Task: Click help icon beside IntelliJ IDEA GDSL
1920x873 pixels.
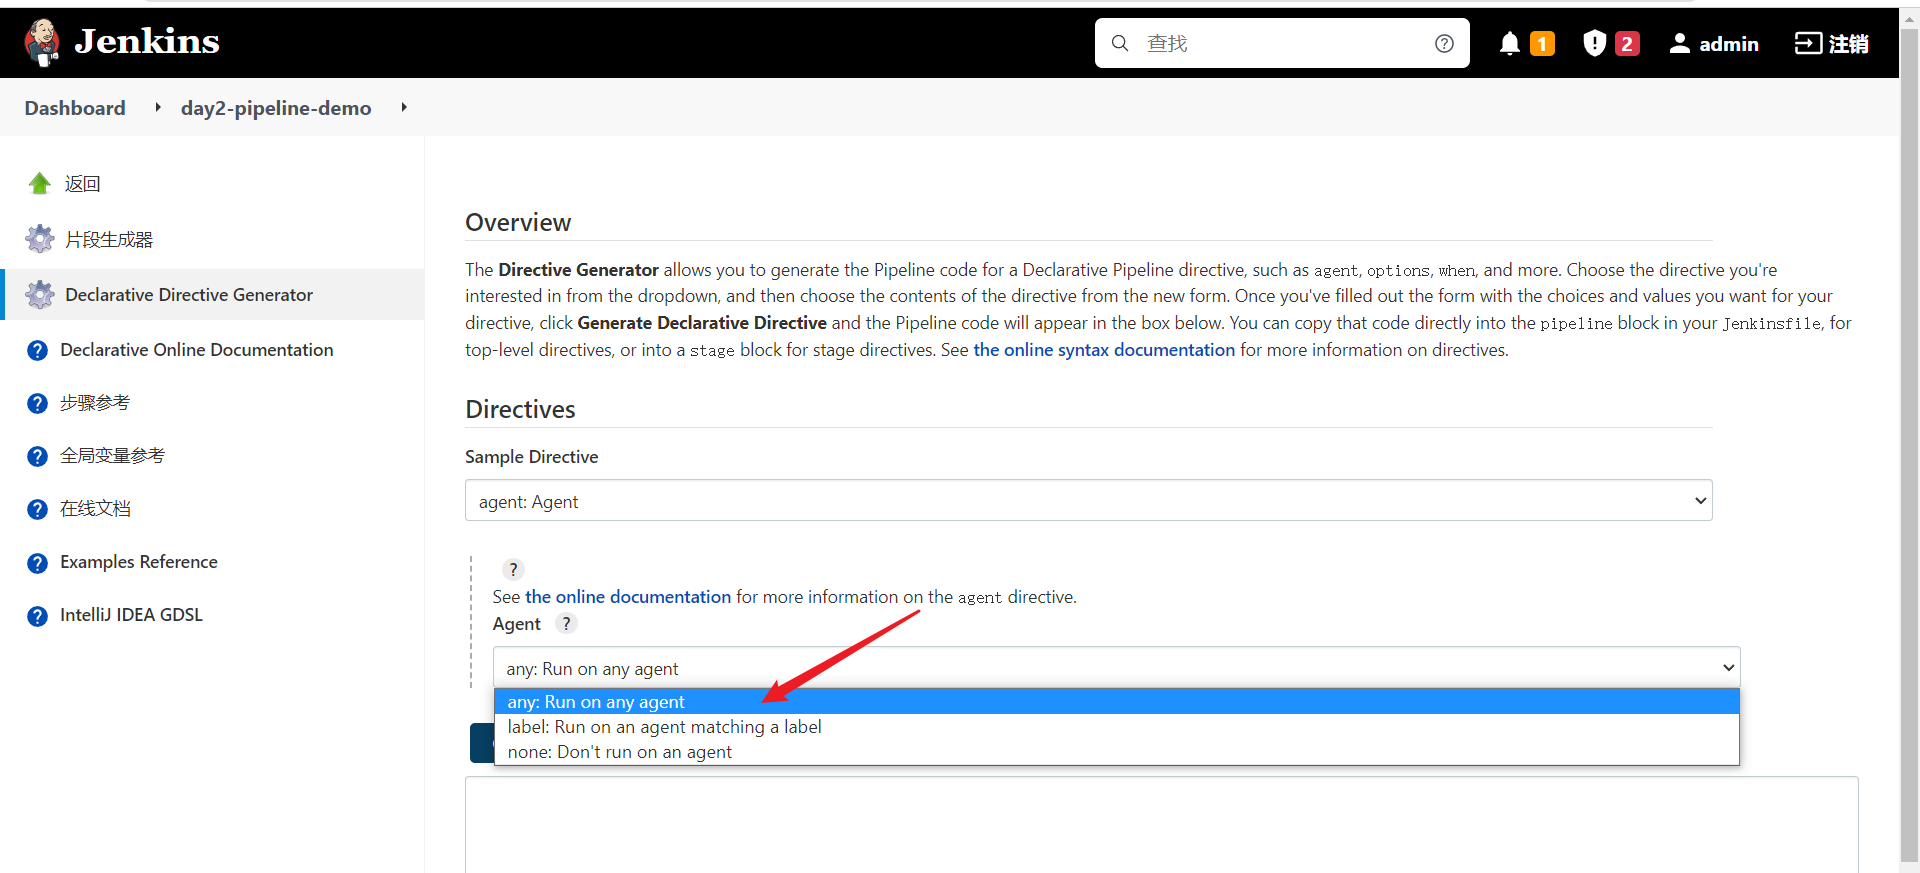Action: coord(37,616)
